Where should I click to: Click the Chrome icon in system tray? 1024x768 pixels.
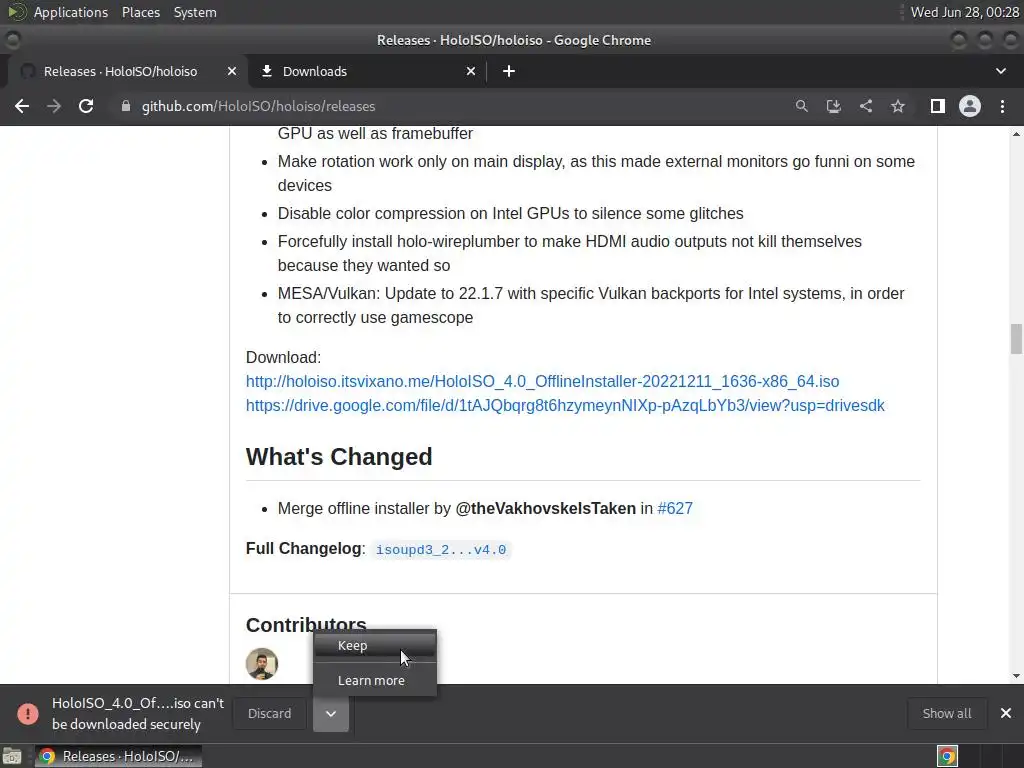tap(947, 756)
